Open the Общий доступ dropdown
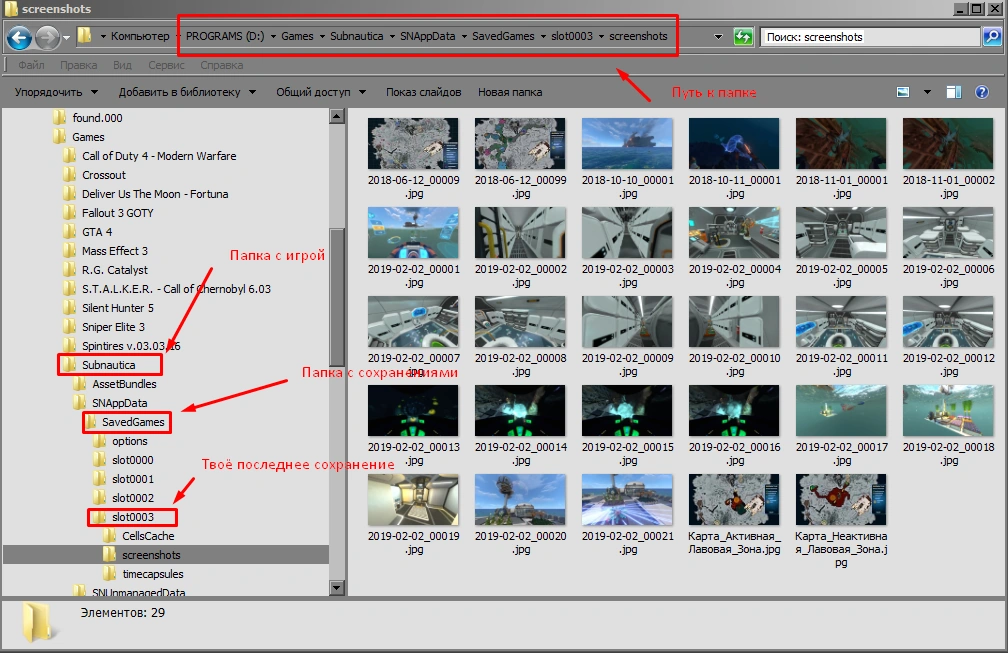Image resolution: width=1008 pixels, height=653 pixels. click(321, 92)
